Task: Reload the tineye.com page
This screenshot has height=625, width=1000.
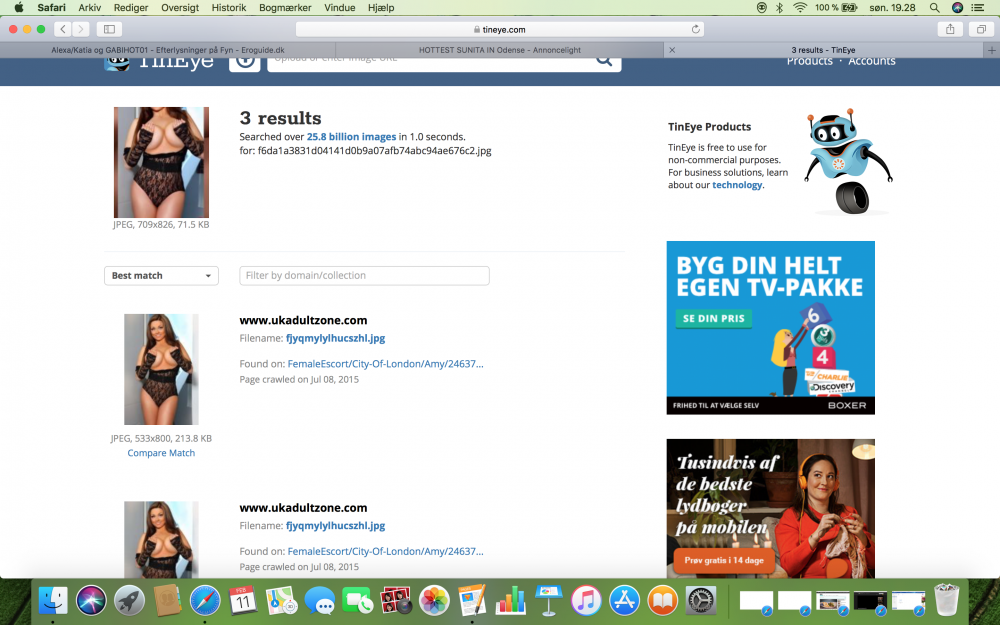Action: point(696,29)
